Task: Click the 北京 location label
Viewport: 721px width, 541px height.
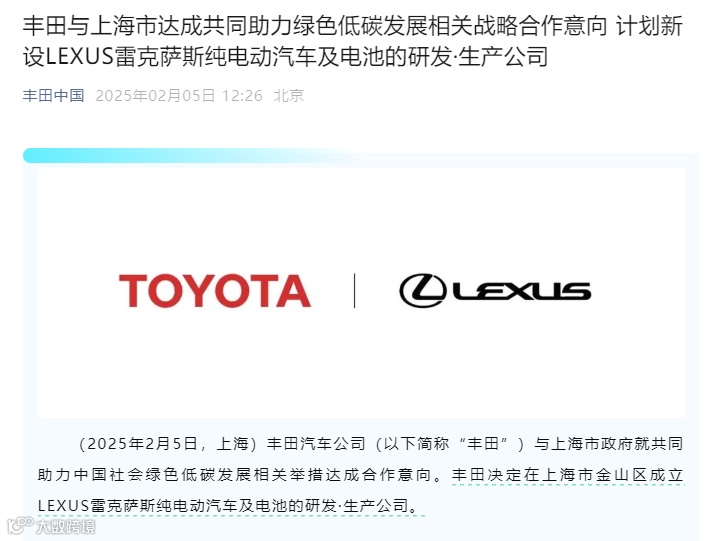Action: tap(289, 96)
